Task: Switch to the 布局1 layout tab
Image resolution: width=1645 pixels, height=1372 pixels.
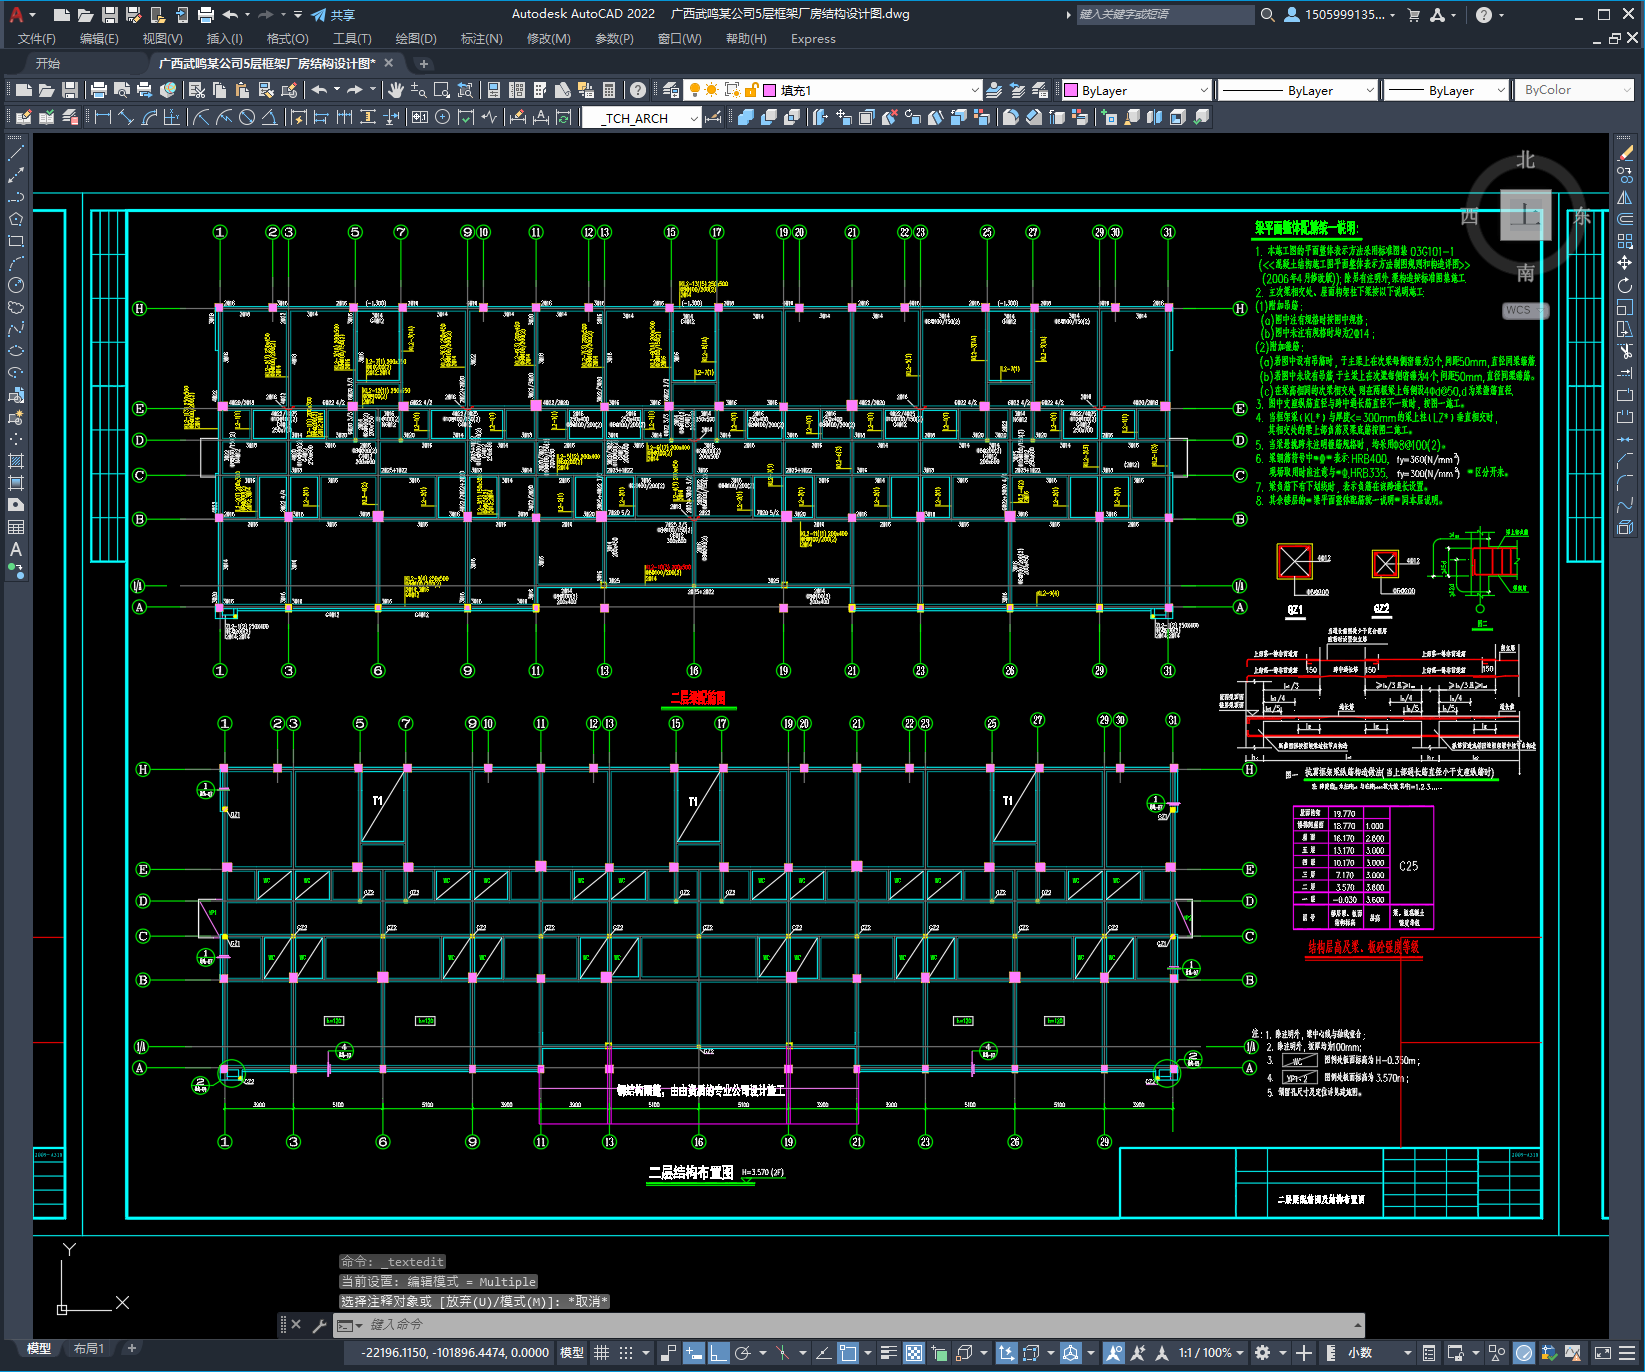Action: (x=88, y=1349)
